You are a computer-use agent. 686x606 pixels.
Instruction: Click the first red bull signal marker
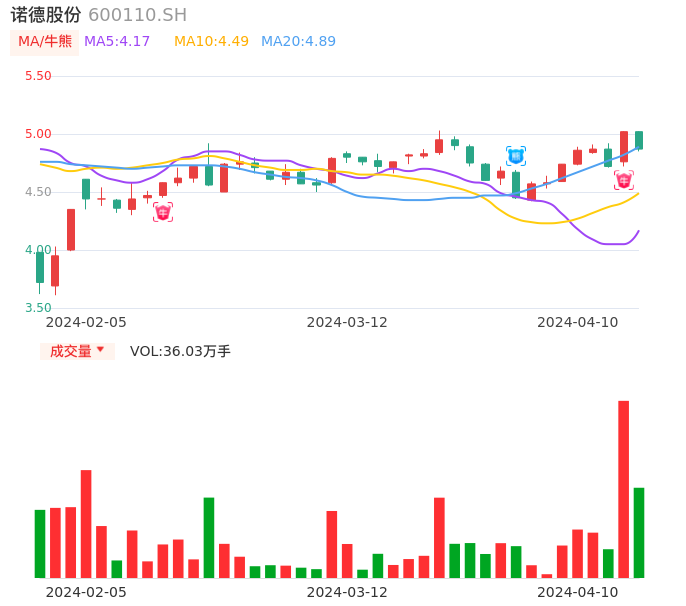point(163,212)
